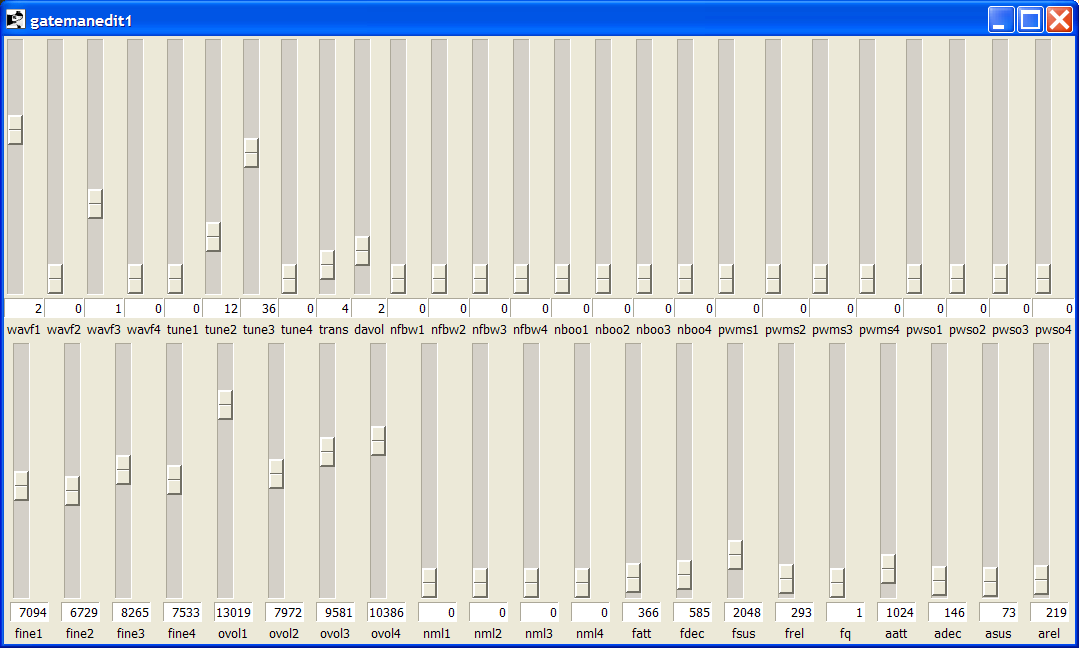Screen dimensions: 1079x648
Task: Click the fine1 slider handle
Action: pos(21,486)
